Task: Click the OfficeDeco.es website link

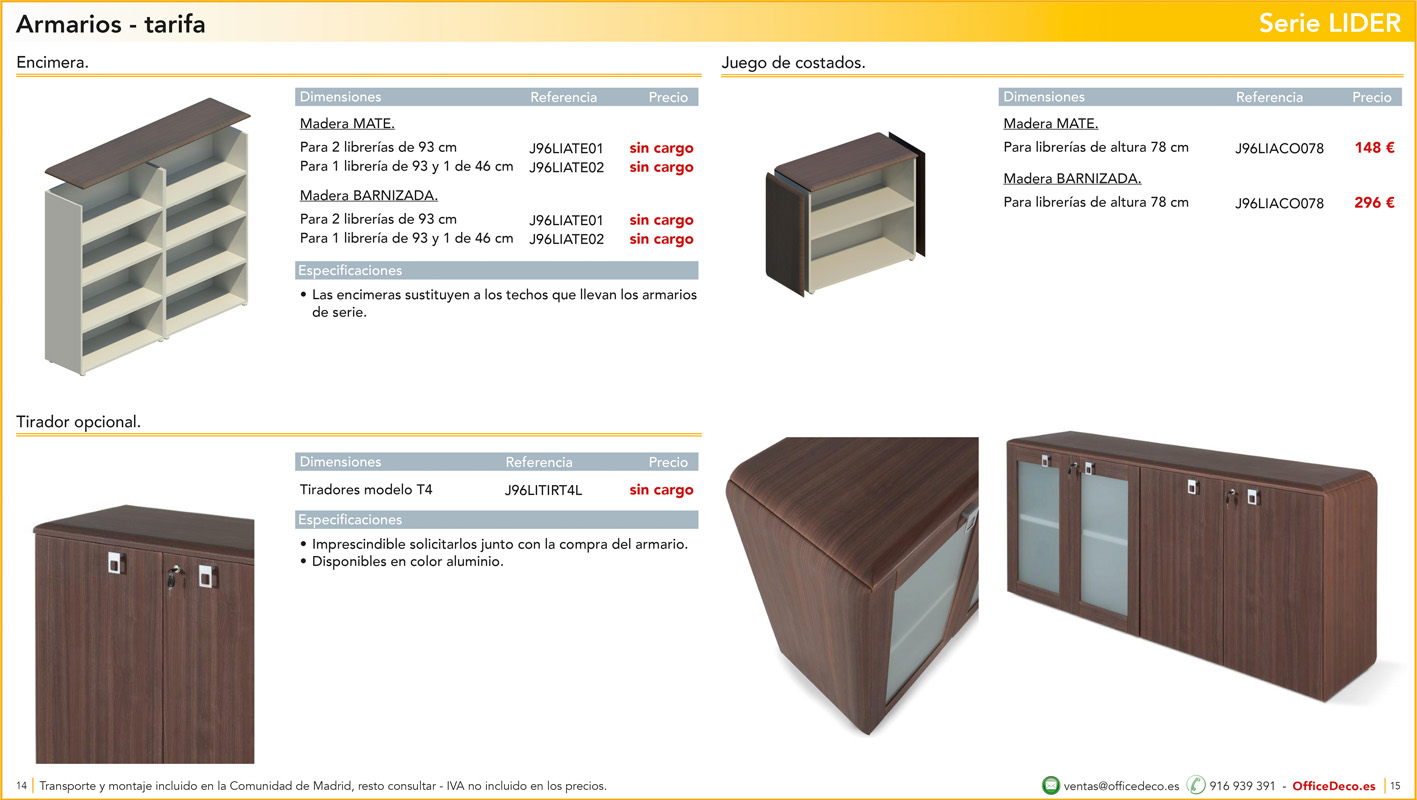Action: pos(1333,786)
